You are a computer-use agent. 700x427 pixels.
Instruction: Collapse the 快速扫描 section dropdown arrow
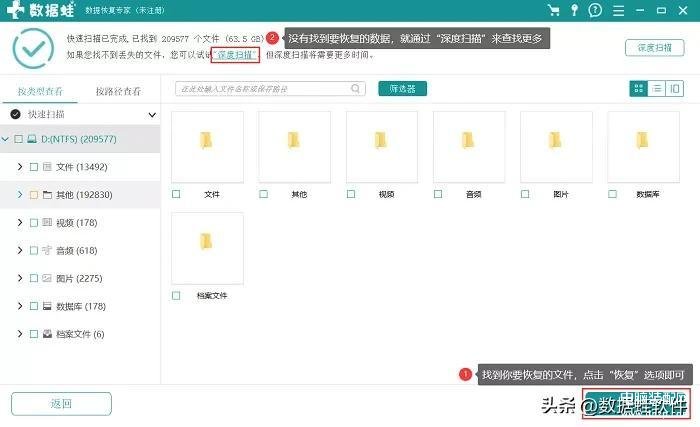pos(152,115)
